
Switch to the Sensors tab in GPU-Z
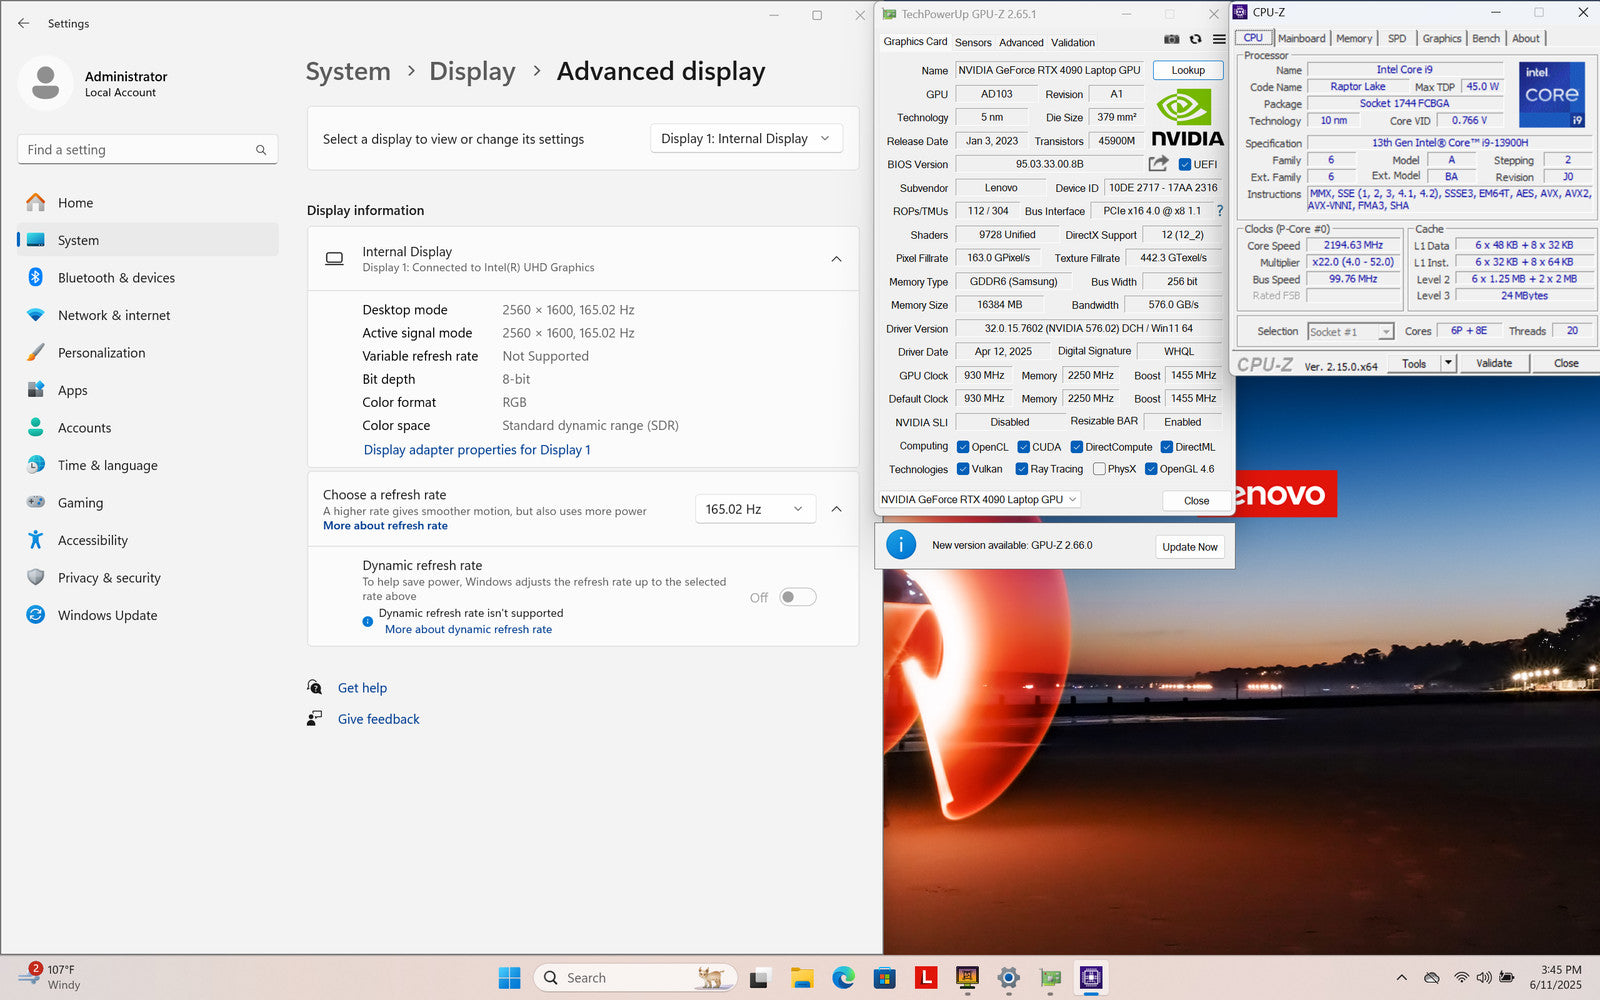coord(972,42)
